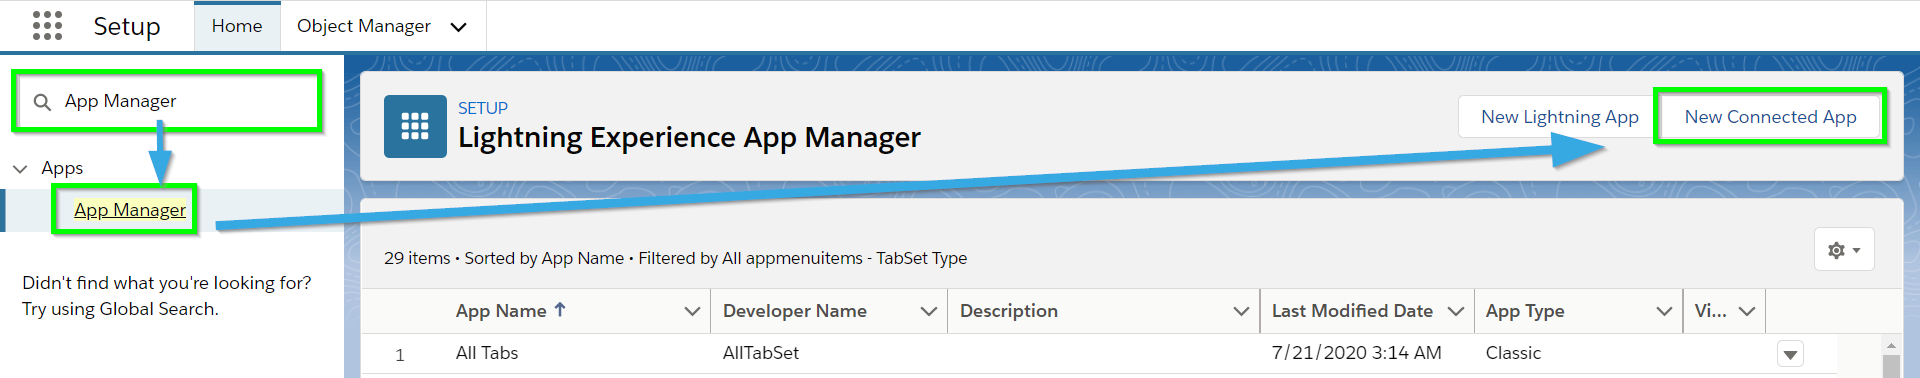Collapse the Apps tree section
Viewport: 1920px width, 378px height.
click(x=20, y=169)
